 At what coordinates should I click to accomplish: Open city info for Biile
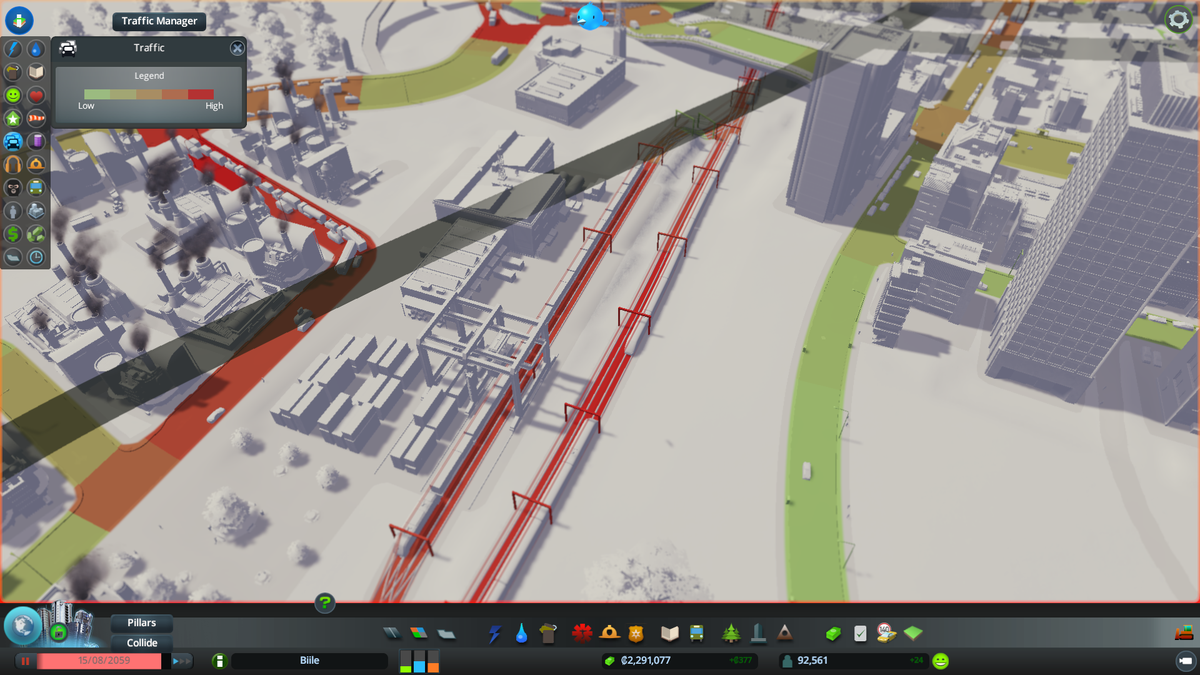tap(219, 661)
